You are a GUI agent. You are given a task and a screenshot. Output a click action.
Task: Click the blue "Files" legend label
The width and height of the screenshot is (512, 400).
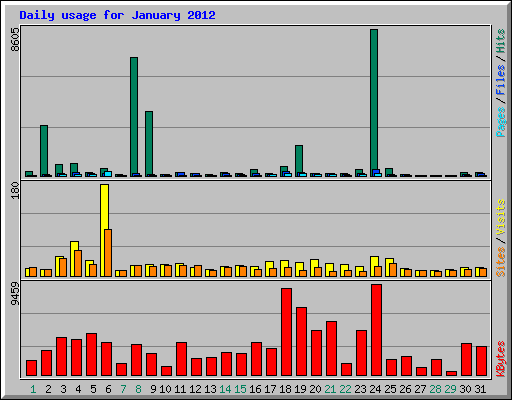[500, 79]
